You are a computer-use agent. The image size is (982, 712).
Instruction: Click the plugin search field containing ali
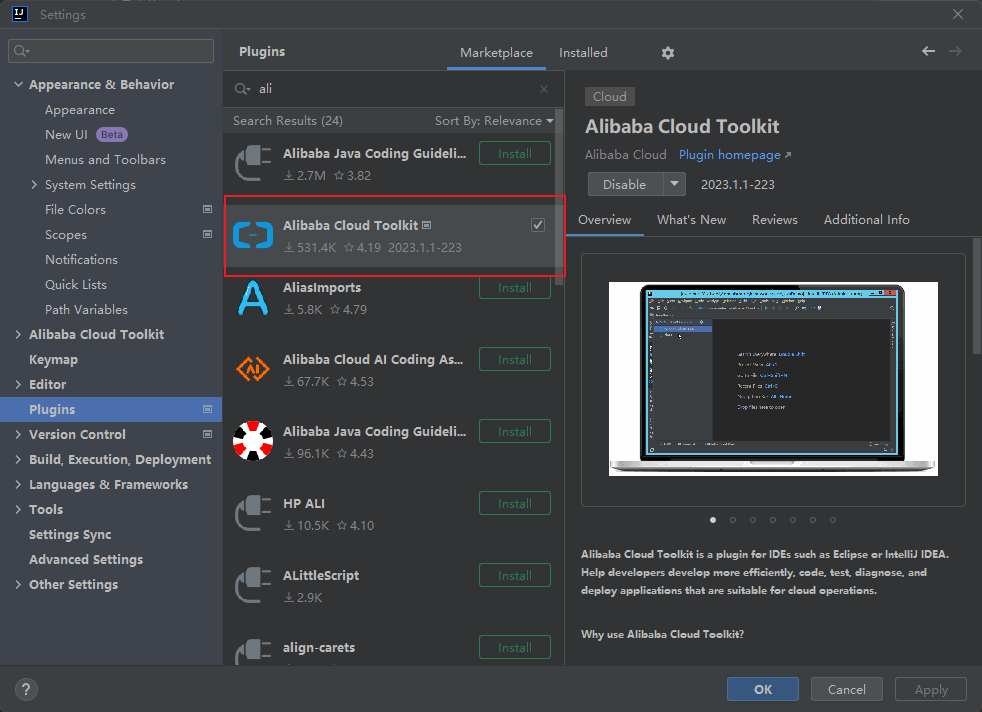point(394,89)
